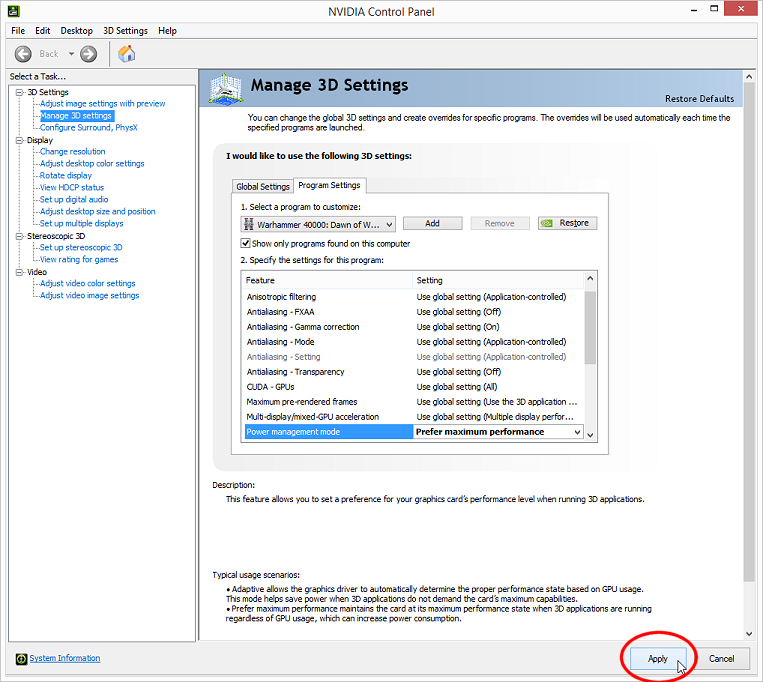
Task: Toggle Show only programs found on this computer
Action: (246, 243)
